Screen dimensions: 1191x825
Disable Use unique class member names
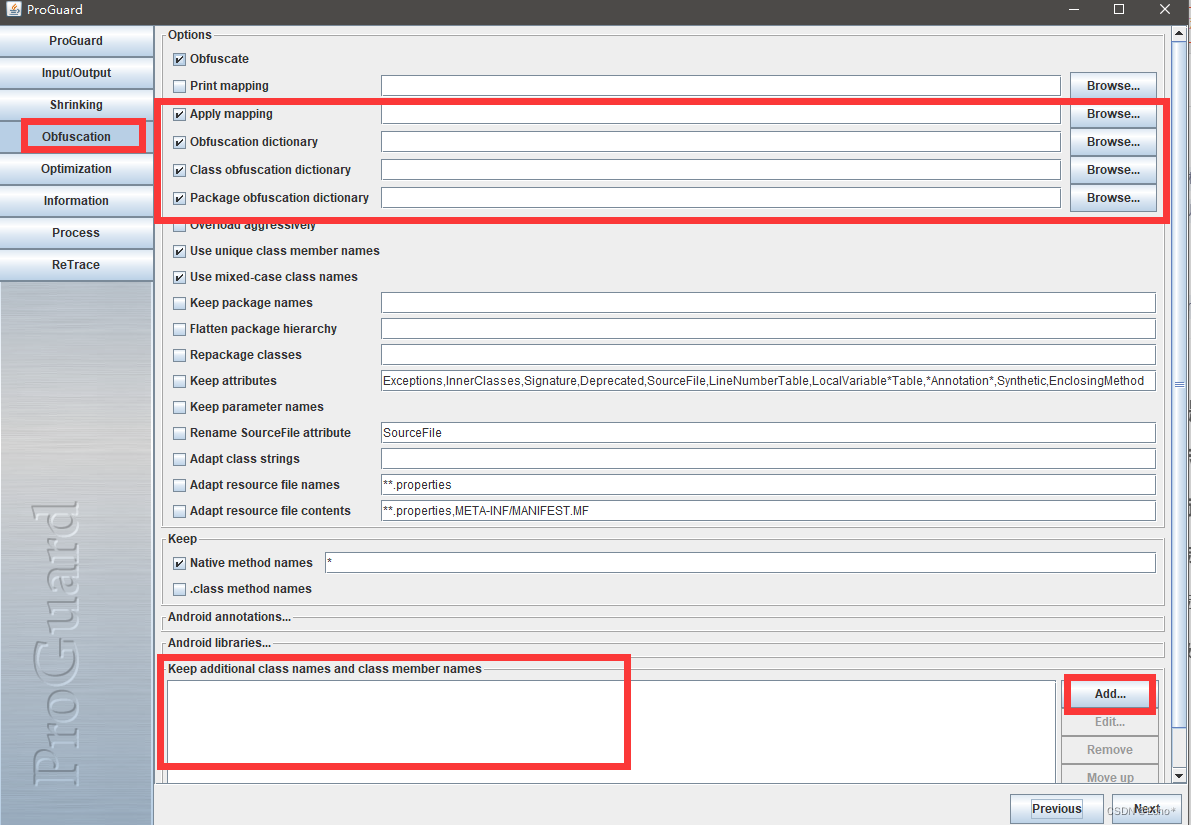click(x=179, y=251)
